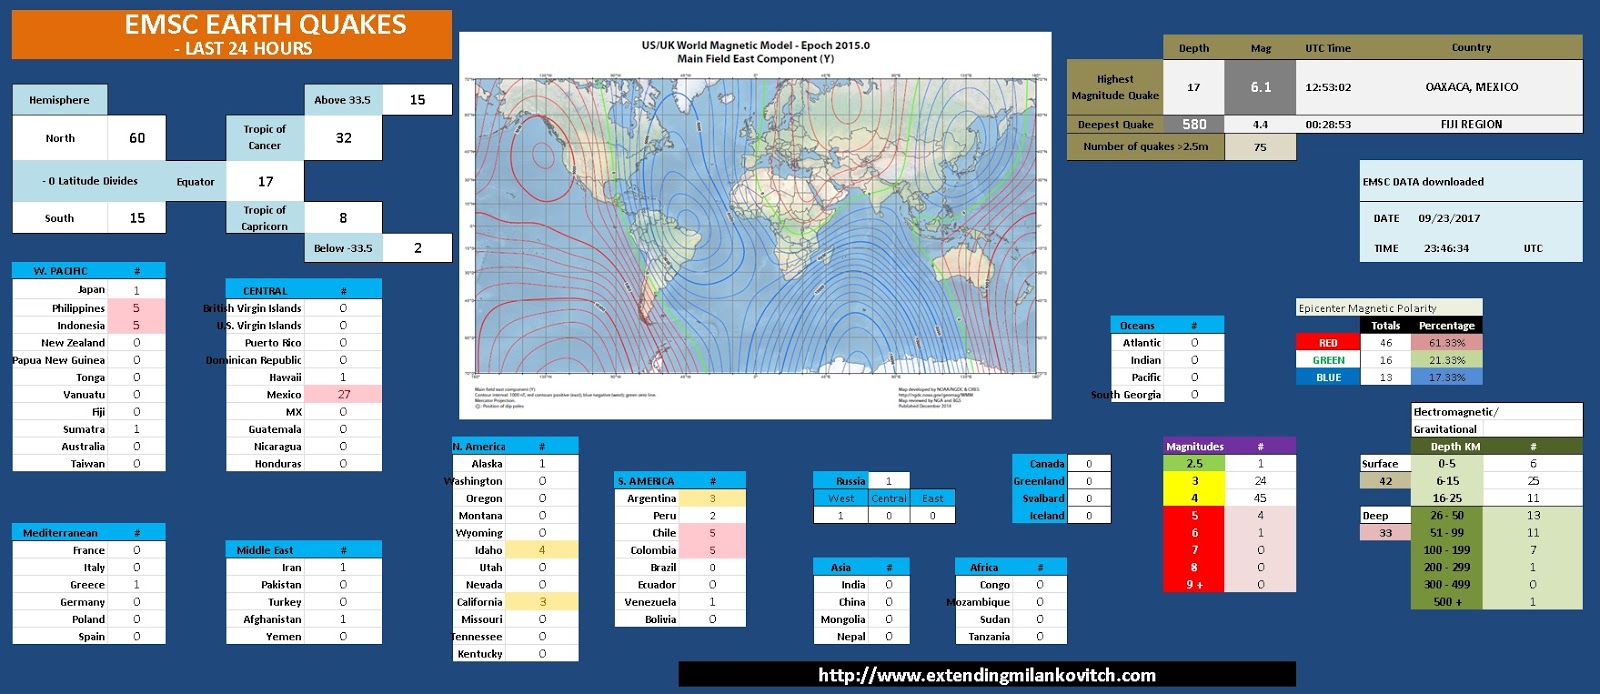
Task: Click the magnitude 2.5 green cell
Action: click(x=1194, y=464)
